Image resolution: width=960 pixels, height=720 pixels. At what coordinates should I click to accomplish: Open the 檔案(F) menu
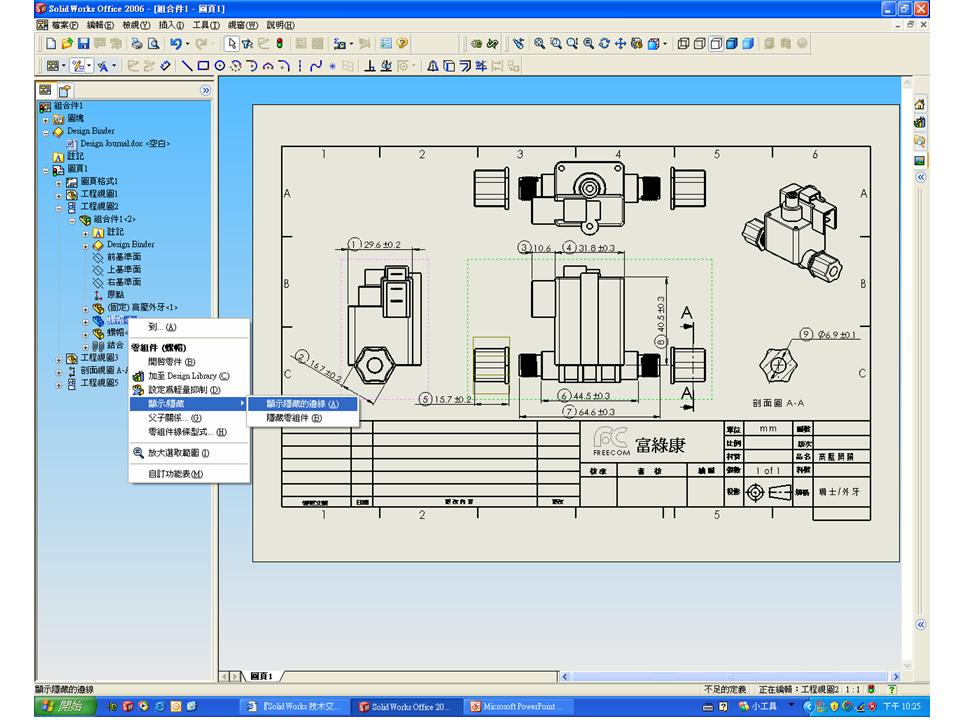(64, 25)
